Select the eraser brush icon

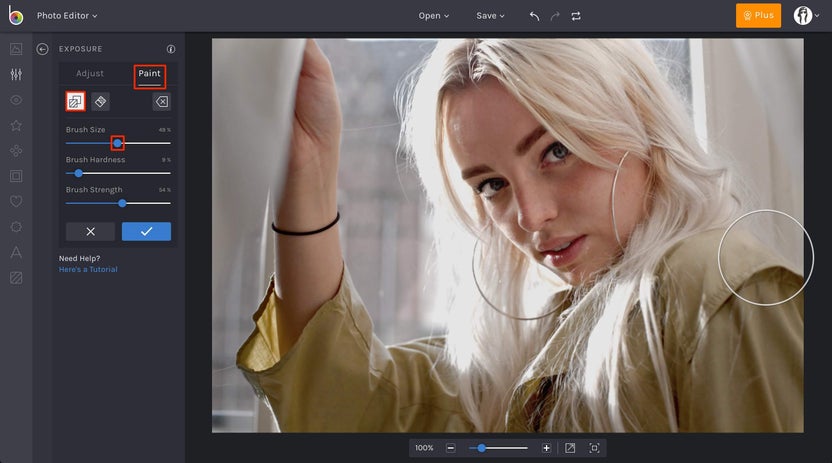[100, 101]
